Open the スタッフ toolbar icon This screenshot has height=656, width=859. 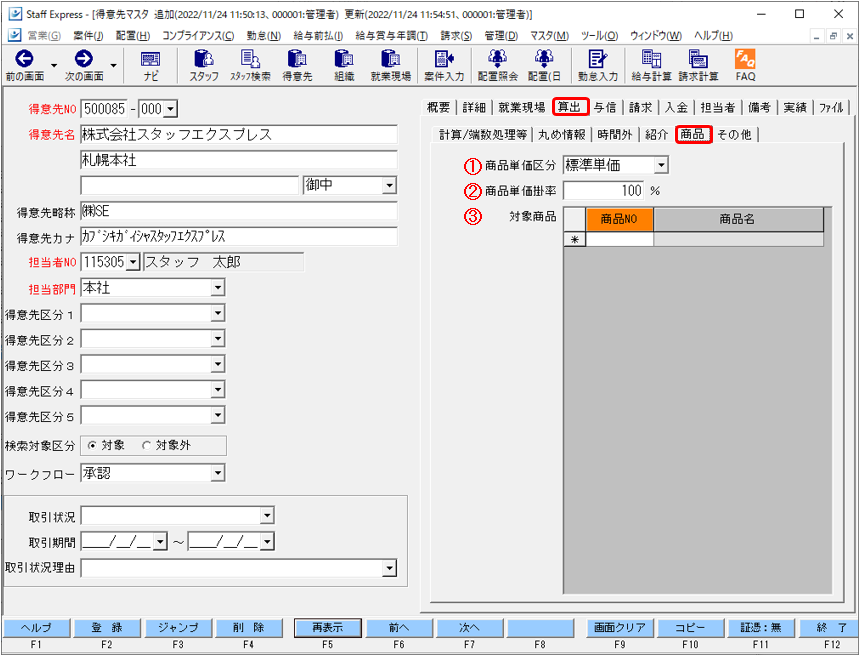coord(204,59)
